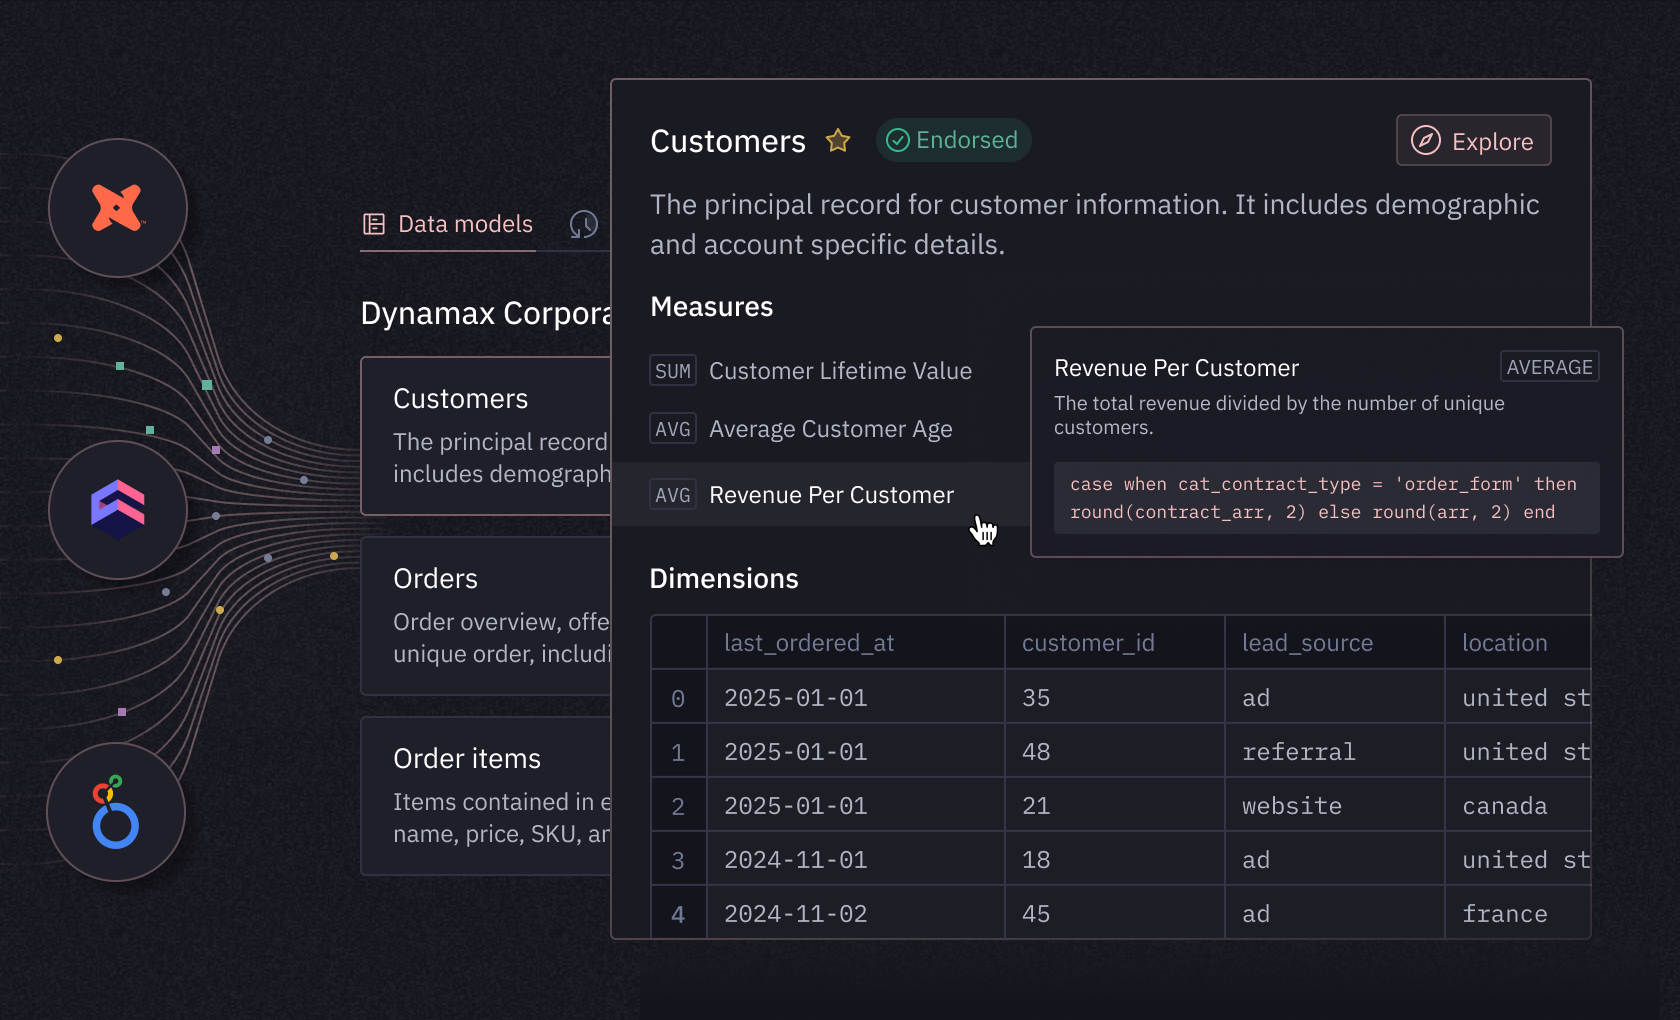Toggle the star to favorite the Customers model
This screenshot has height=1020, width=1680.
838,140
